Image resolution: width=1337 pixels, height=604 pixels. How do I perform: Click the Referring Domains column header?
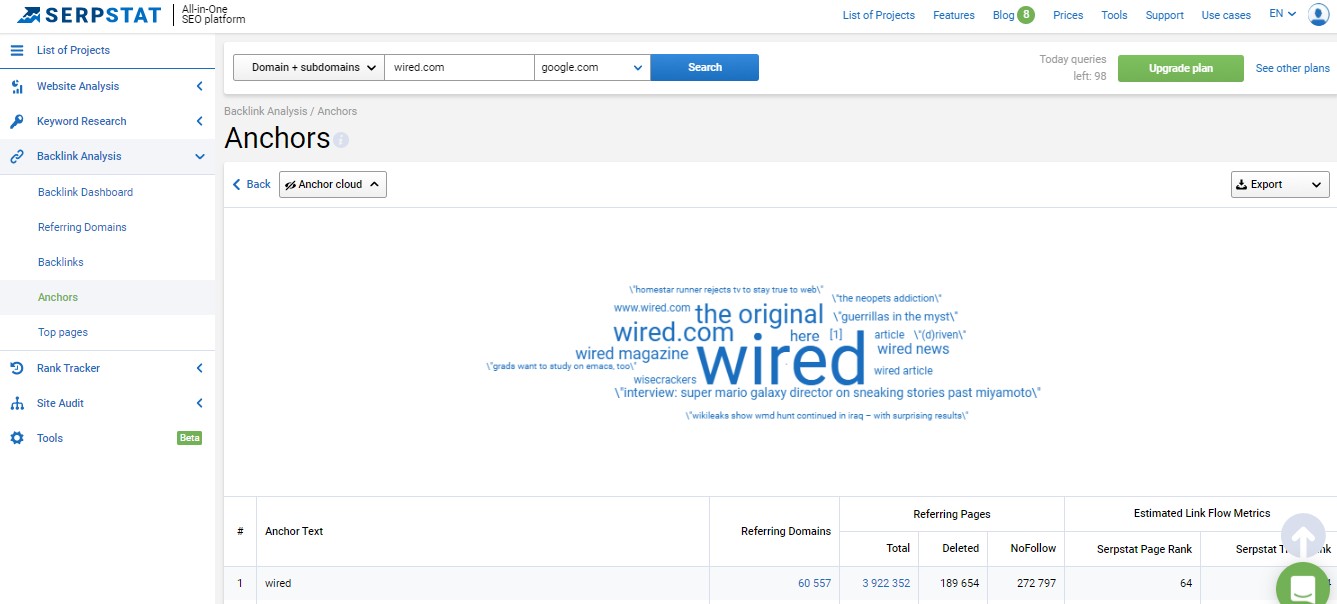tap(786, 531)
